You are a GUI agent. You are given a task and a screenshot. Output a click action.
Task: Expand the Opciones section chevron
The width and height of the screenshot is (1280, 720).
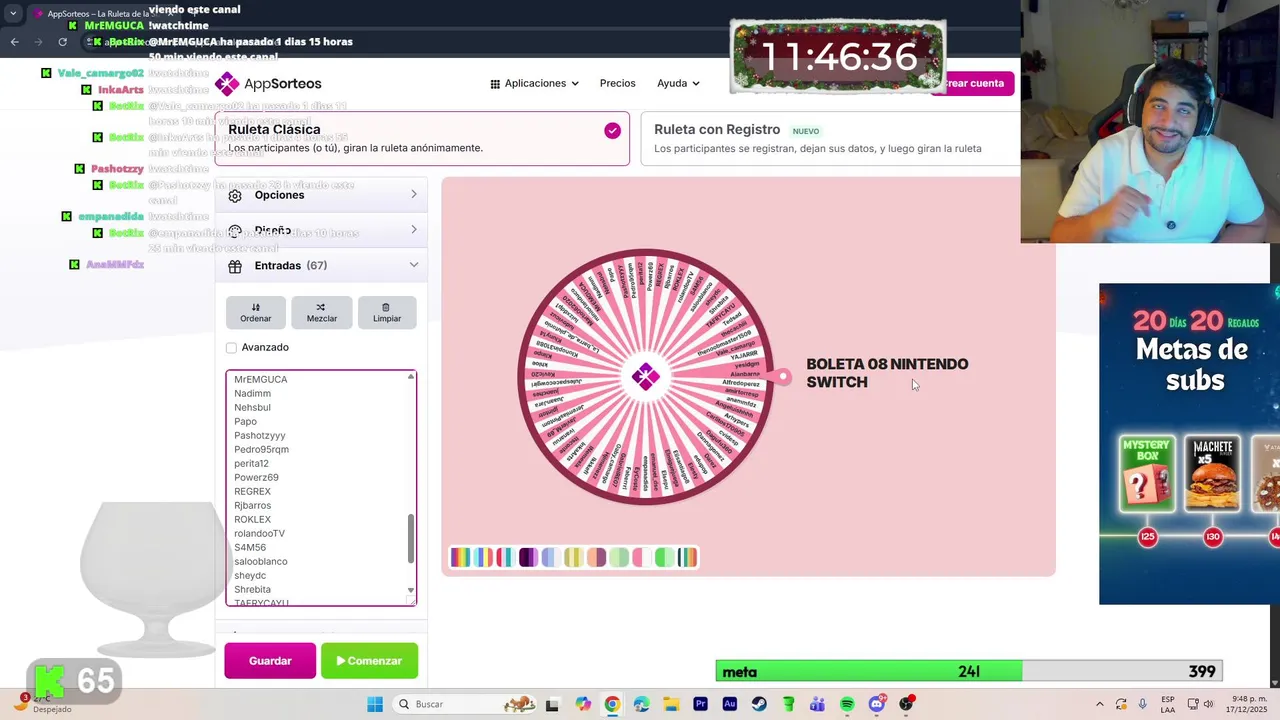(x=414, y=194)
